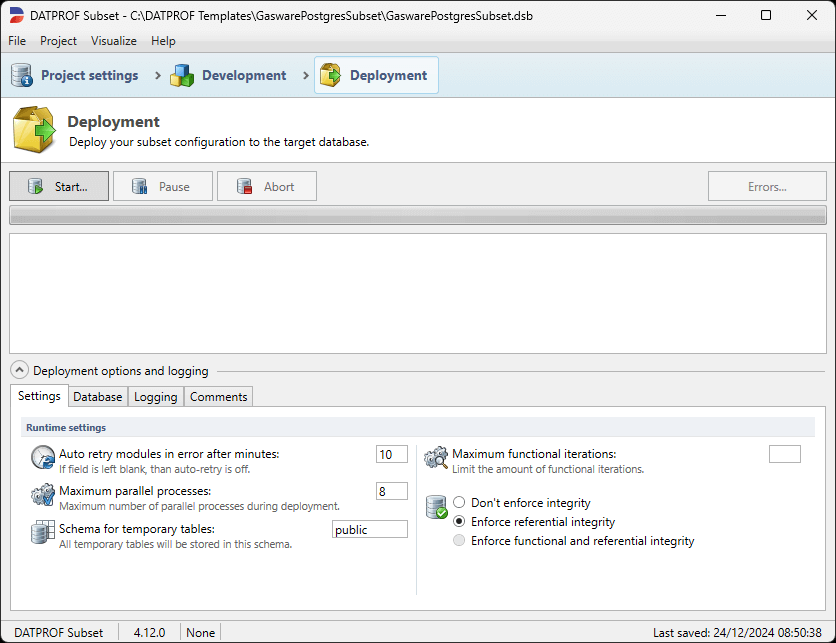Viewport: 836px width, 643px height.
Task: Open the Visualize menu
Action: (x=113, y=41)
